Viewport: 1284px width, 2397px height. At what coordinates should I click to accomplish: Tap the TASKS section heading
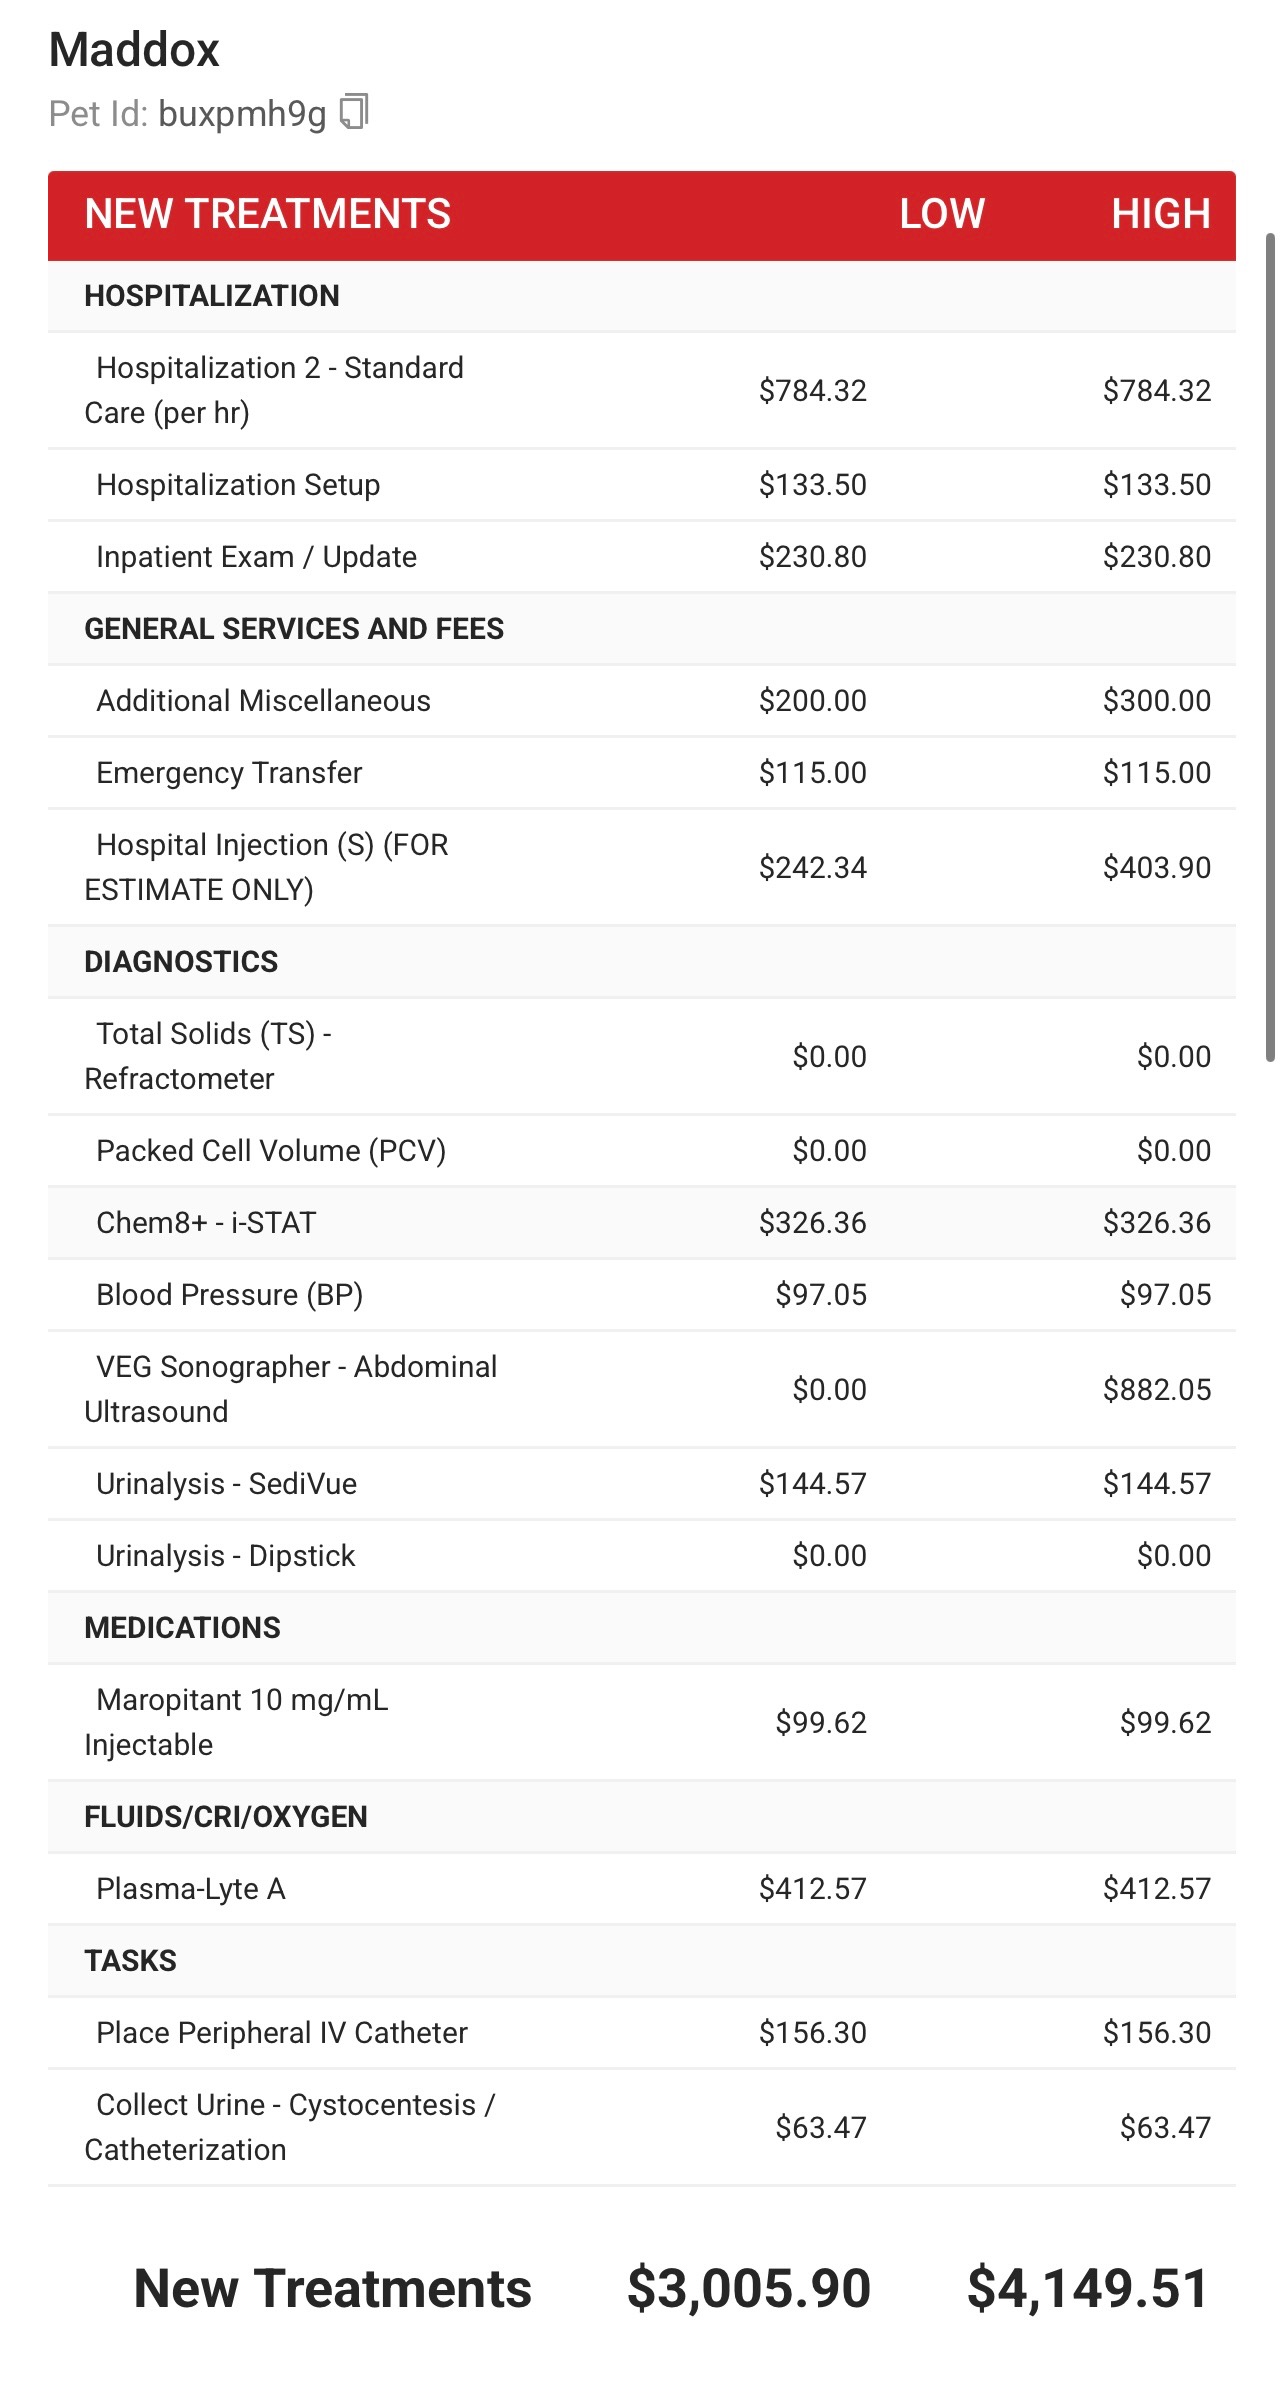click(130, 1961)
